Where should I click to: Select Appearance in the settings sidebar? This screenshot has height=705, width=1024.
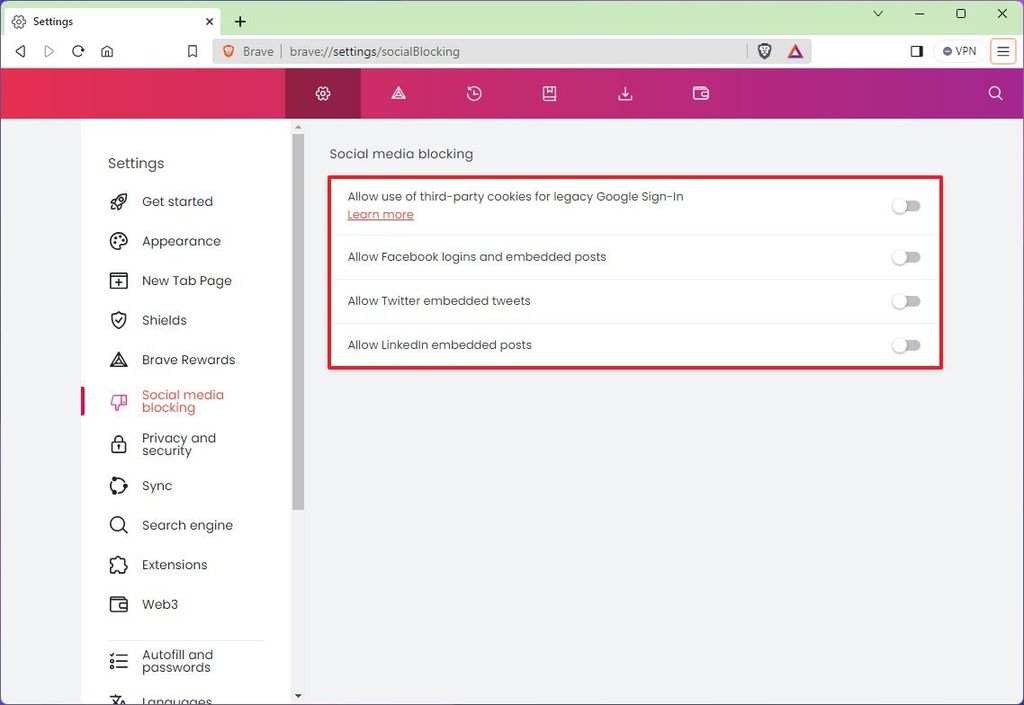tap(181, 241)
